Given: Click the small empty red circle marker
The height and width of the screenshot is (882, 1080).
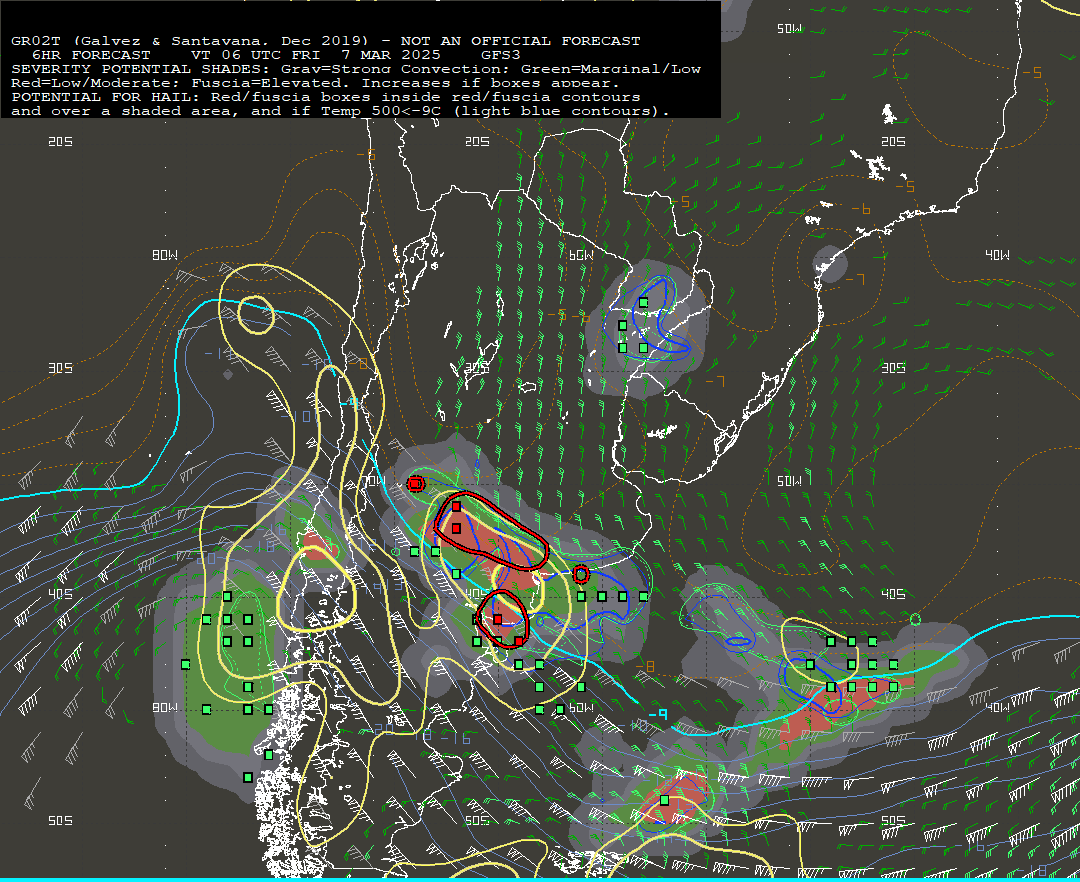Looking at the screenshot, I should coord(581,574).
